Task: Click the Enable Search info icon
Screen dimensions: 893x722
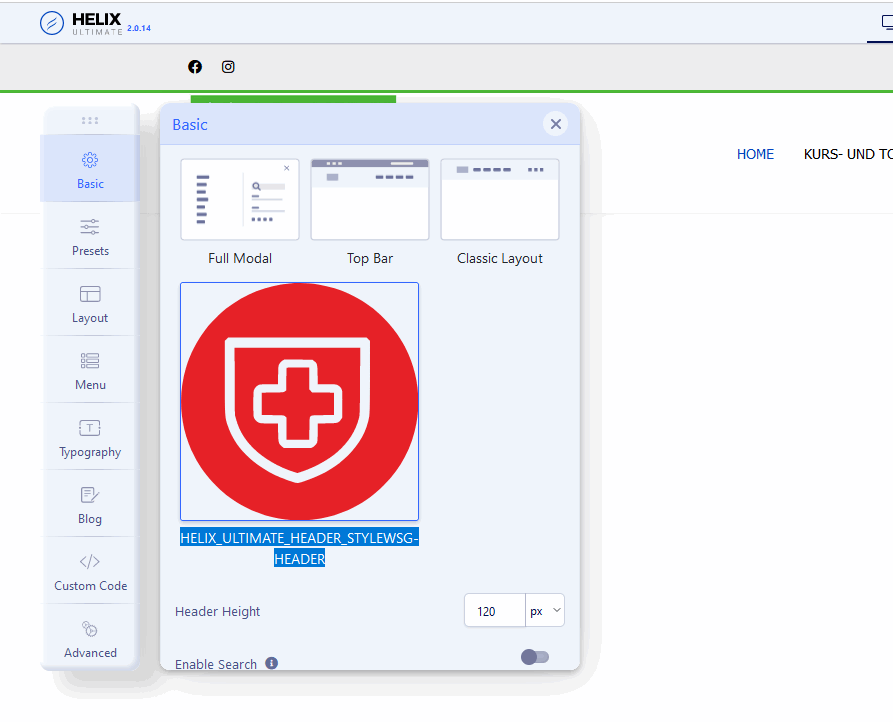Action: pos(271,663)
